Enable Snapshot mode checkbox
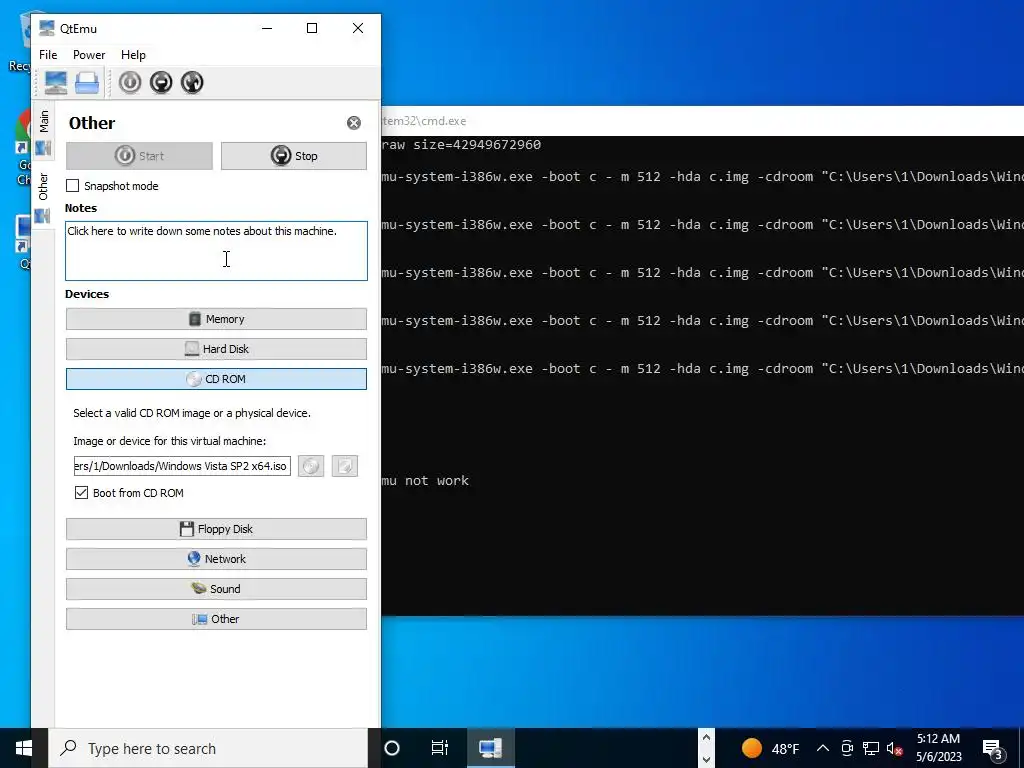 [x=72, y=186]
